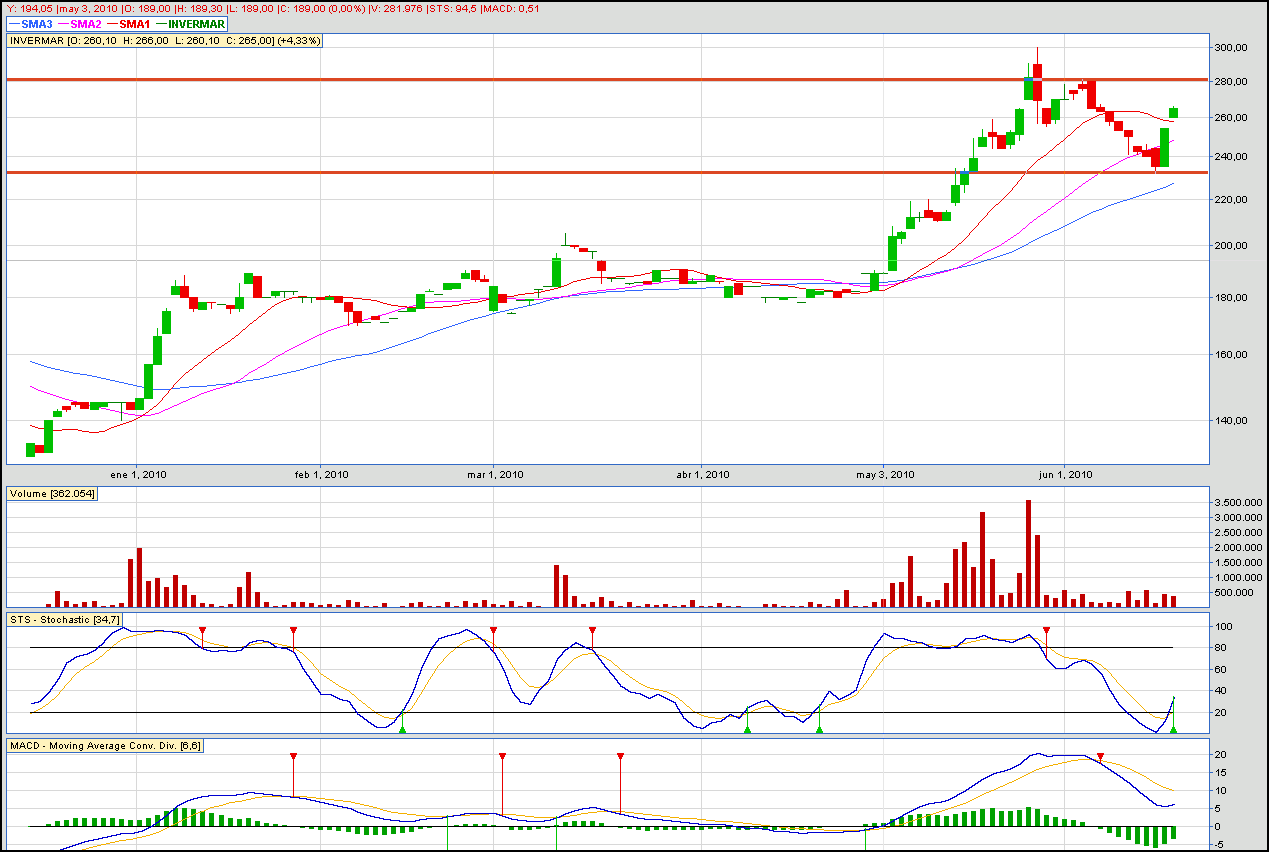Click the may 3, 2010 date axis label
The height and width of the screenshot is (852, 1269).
(x=884, y=474)
